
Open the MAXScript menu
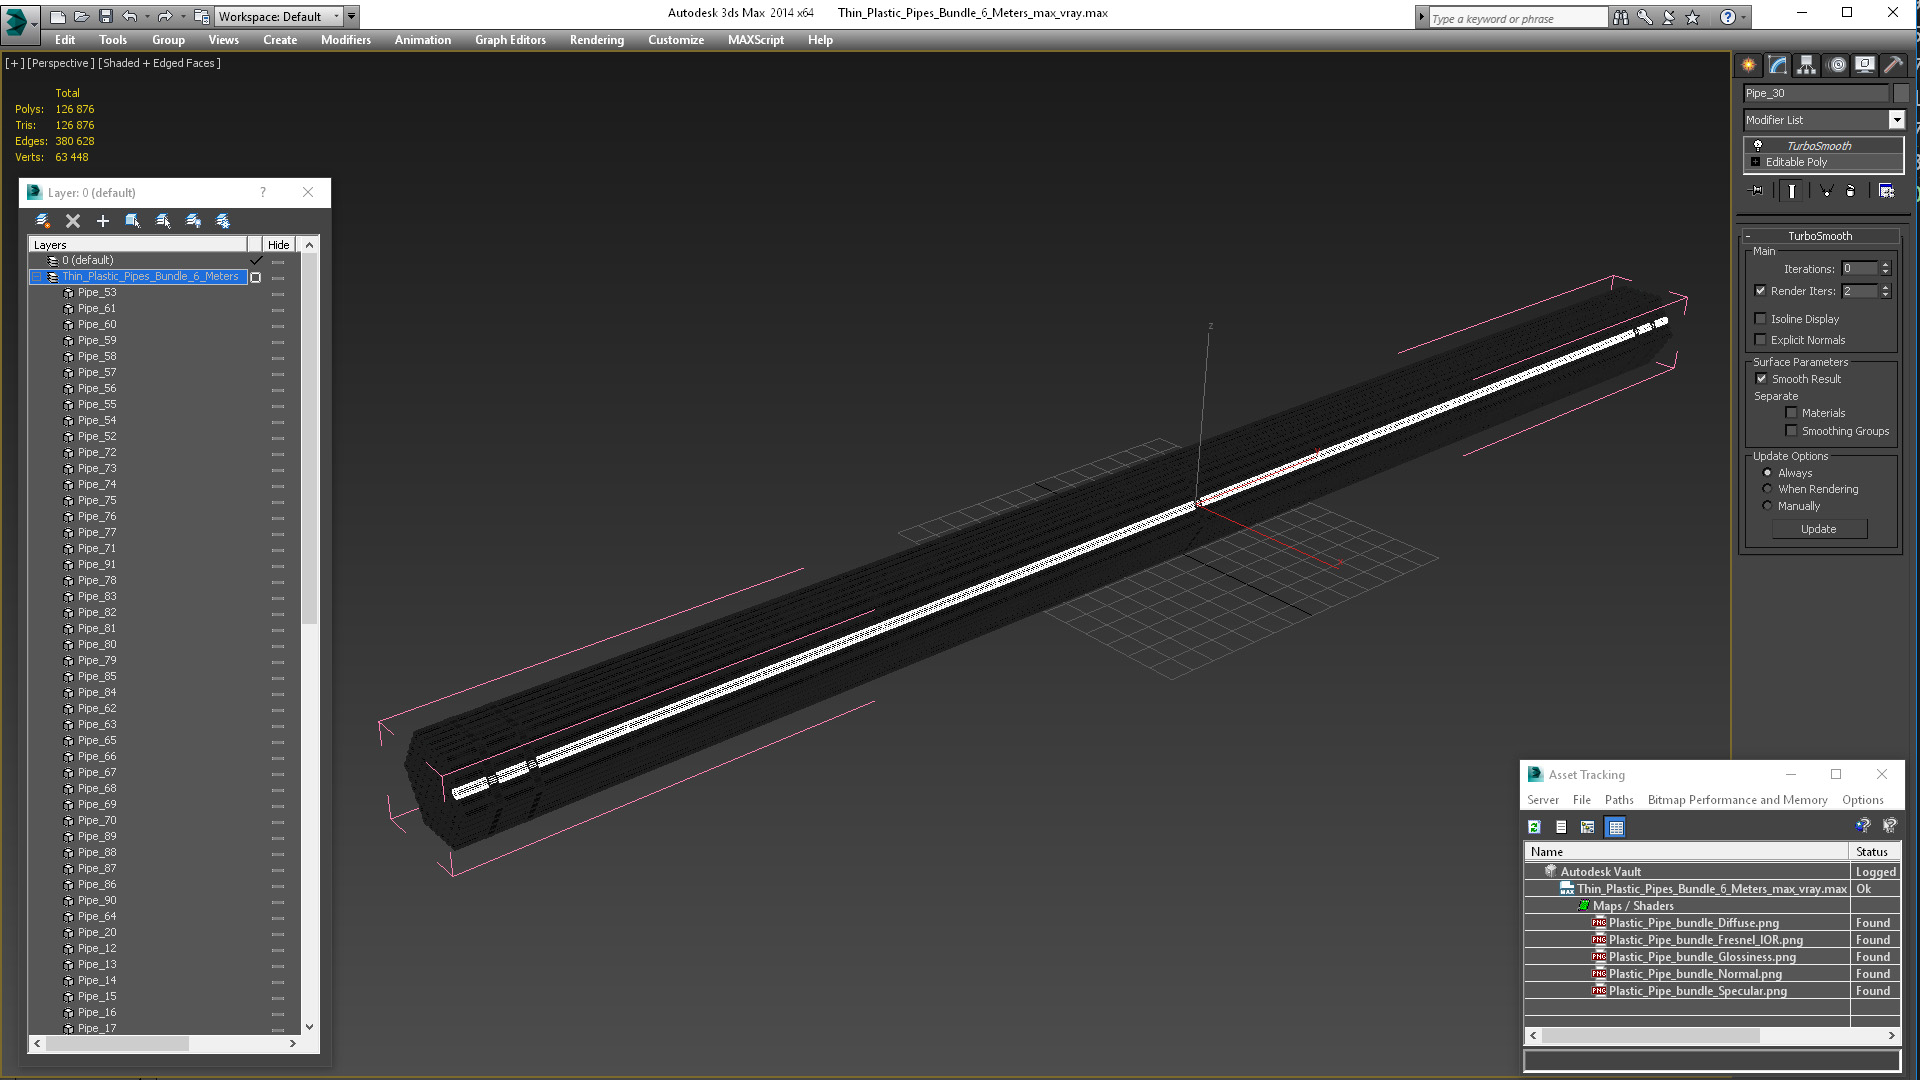coord(755,40)
